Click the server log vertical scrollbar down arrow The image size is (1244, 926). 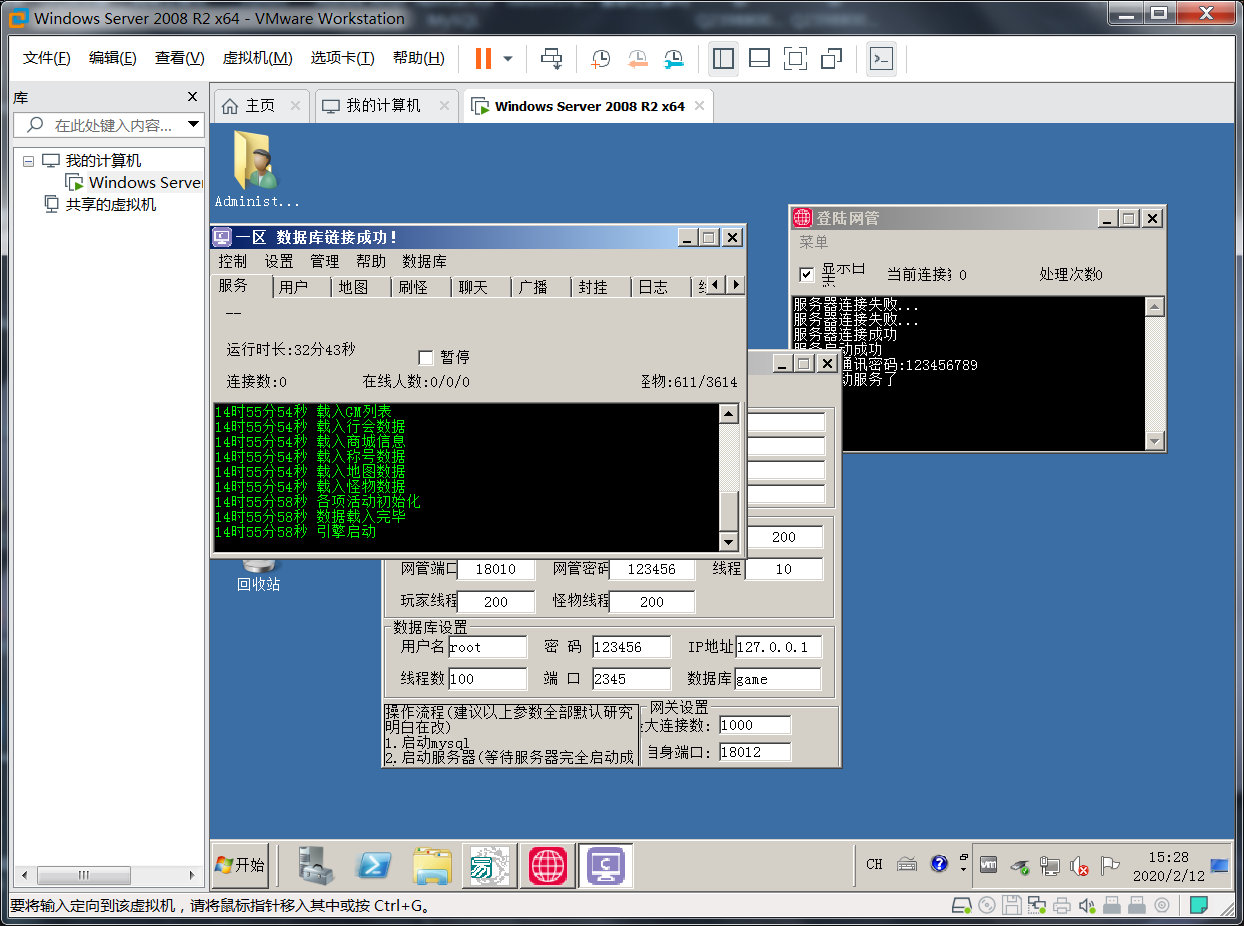pyautogui.click(x=729, y=541)
